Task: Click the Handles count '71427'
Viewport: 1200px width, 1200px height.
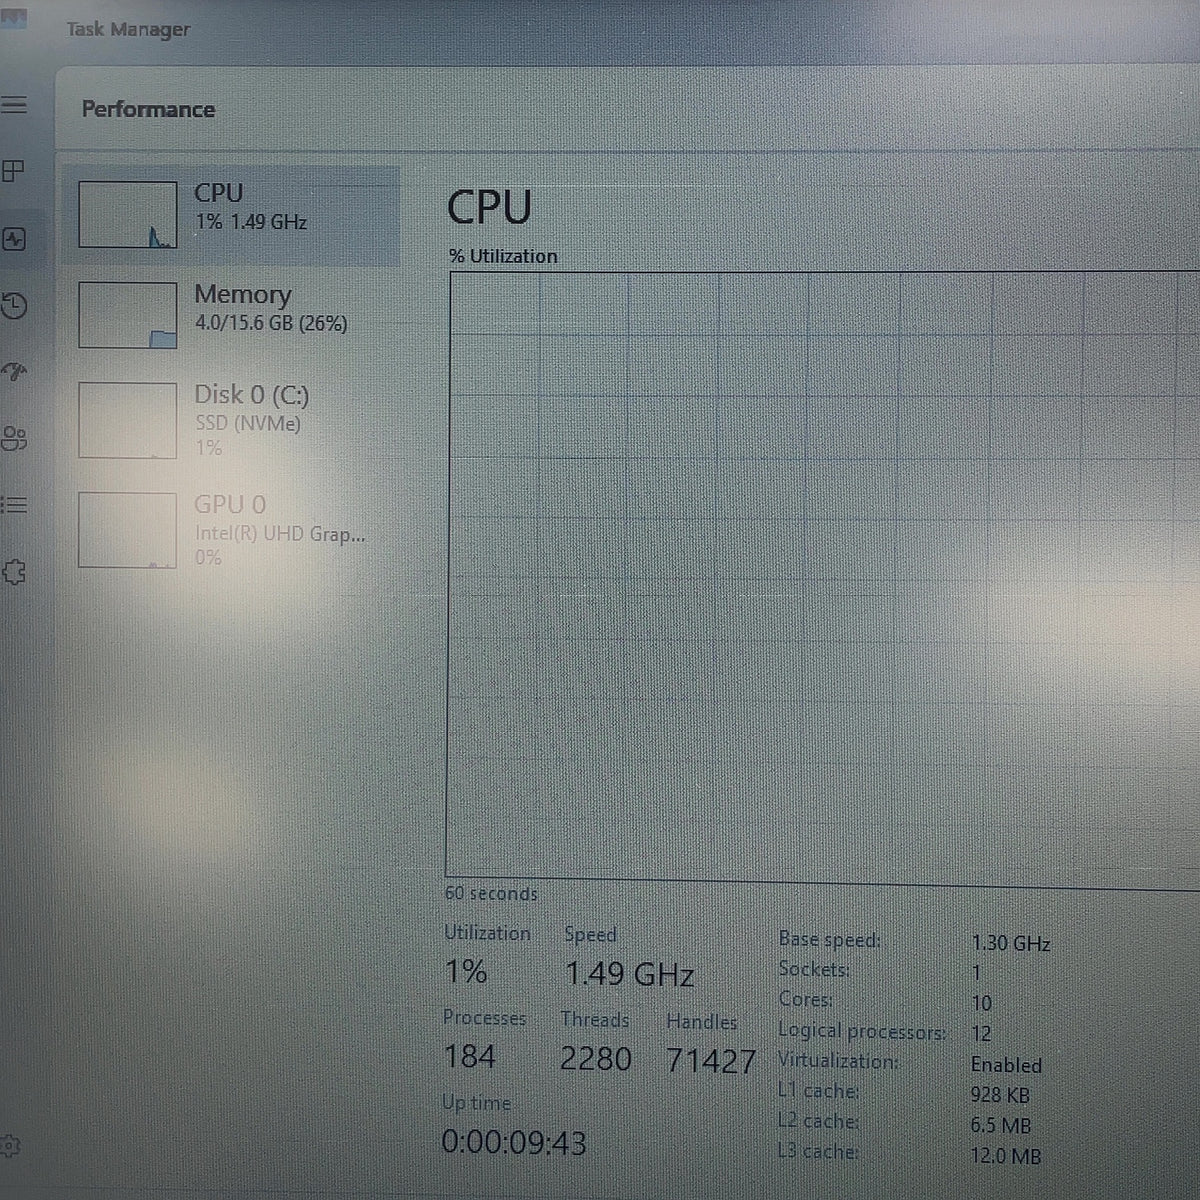Action: [711, 1060]
